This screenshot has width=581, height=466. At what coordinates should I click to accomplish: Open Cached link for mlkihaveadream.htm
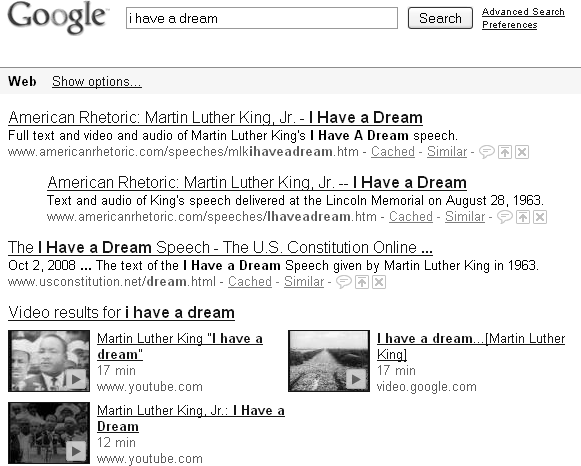point(393,152)
